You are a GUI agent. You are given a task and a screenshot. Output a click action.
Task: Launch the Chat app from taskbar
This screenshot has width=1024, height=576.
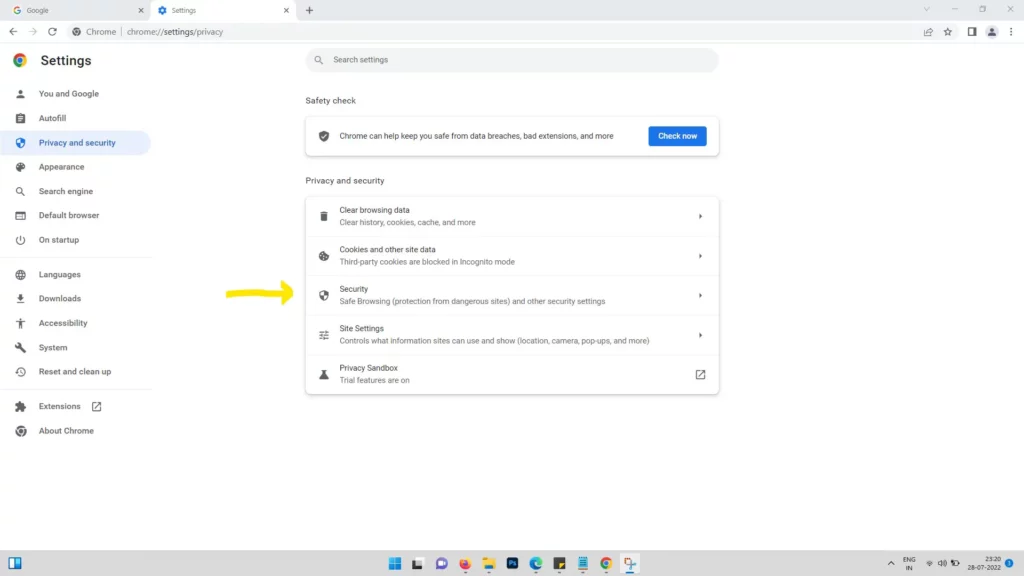click(441, 563)
